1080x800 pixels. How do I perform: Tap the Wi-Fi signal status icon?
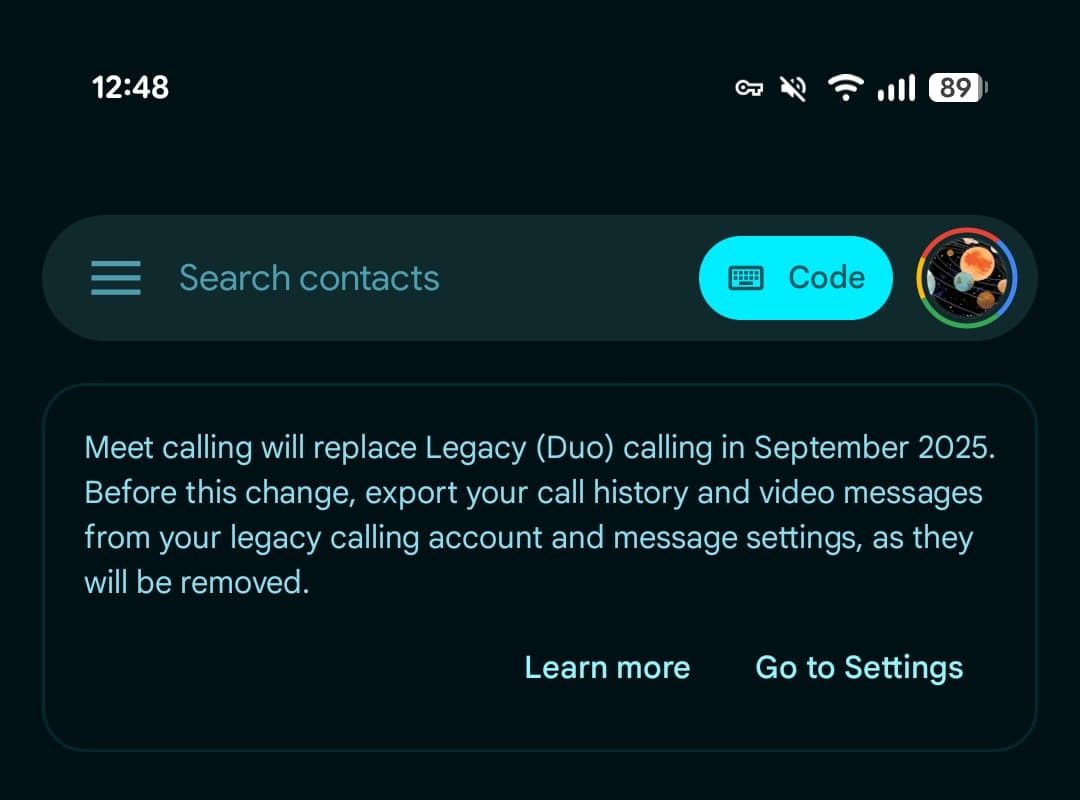[845, 88]
